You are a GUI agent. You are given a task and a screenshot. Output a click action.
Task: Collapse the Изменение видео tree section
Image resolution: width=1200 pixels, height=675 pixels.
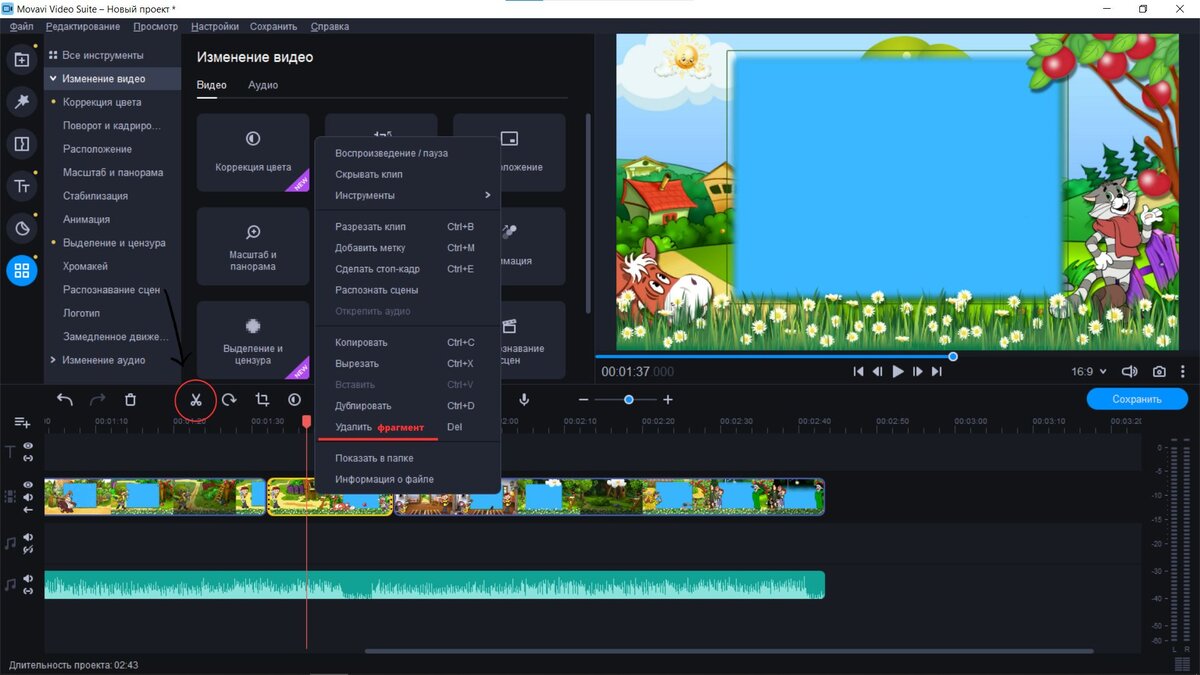point(53,79)
